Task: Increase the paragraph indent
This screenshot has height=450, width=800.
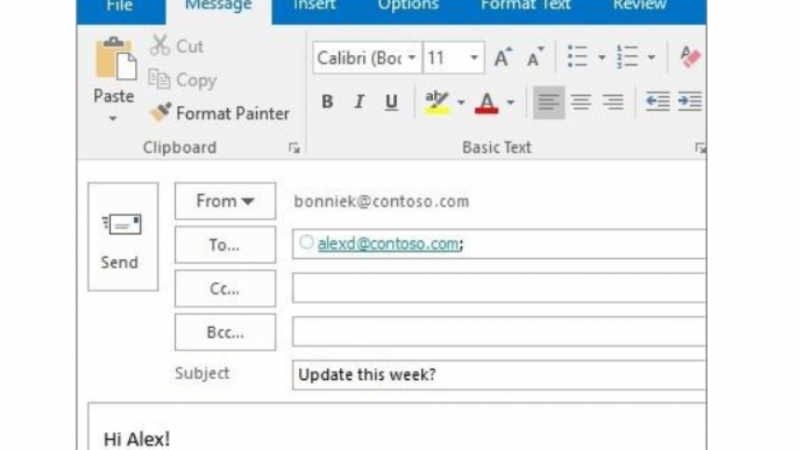Action: pyautogui.click(x=689, y=101)
